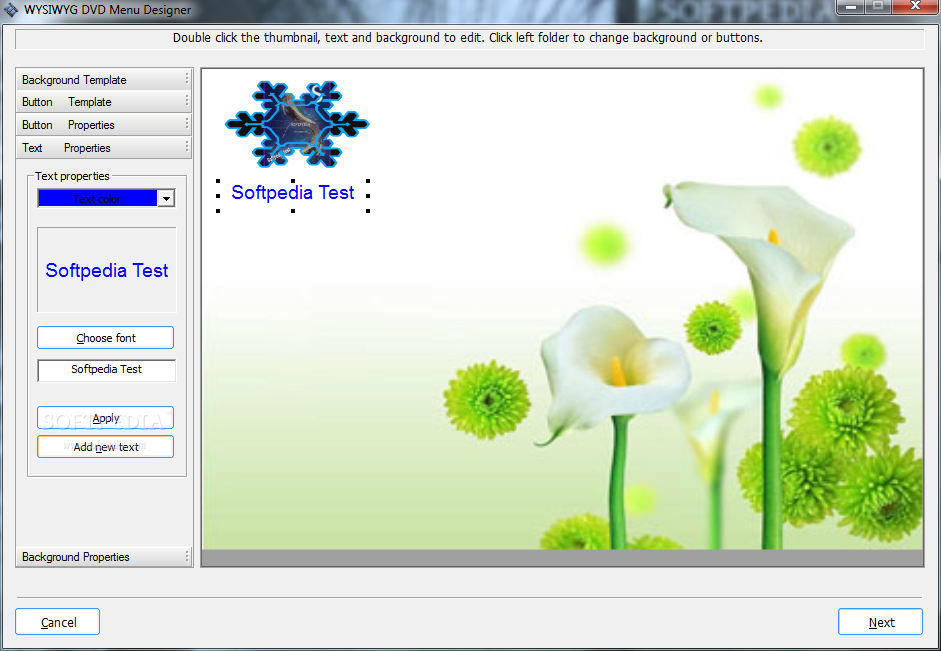This screenshot has width=941, height=651.
Task: Close the DVD Menu Designer window
Action: pyautogui.click(x=915, y=7)
